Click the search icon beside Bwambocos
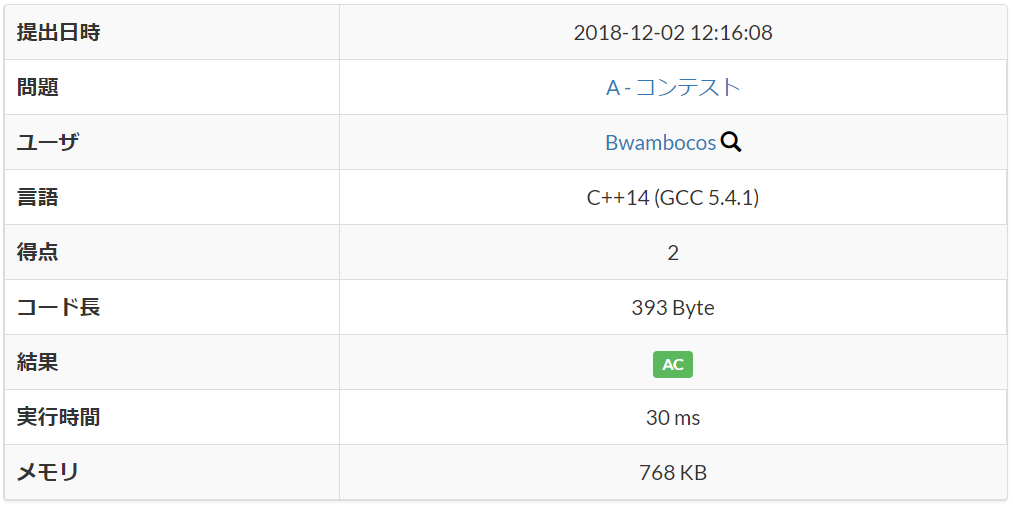 tap(731, 142)
